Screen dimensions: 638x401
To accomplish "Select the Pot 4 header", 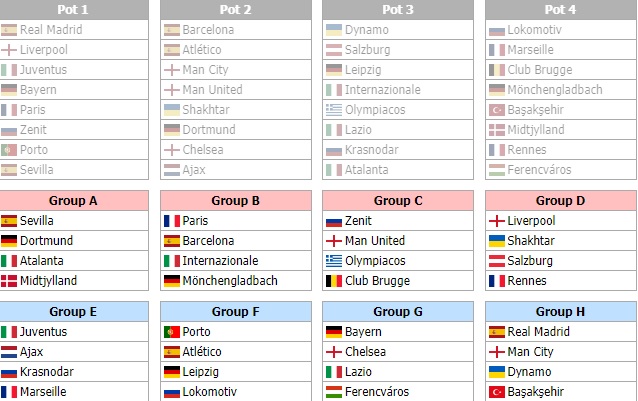I will [561, 10].
